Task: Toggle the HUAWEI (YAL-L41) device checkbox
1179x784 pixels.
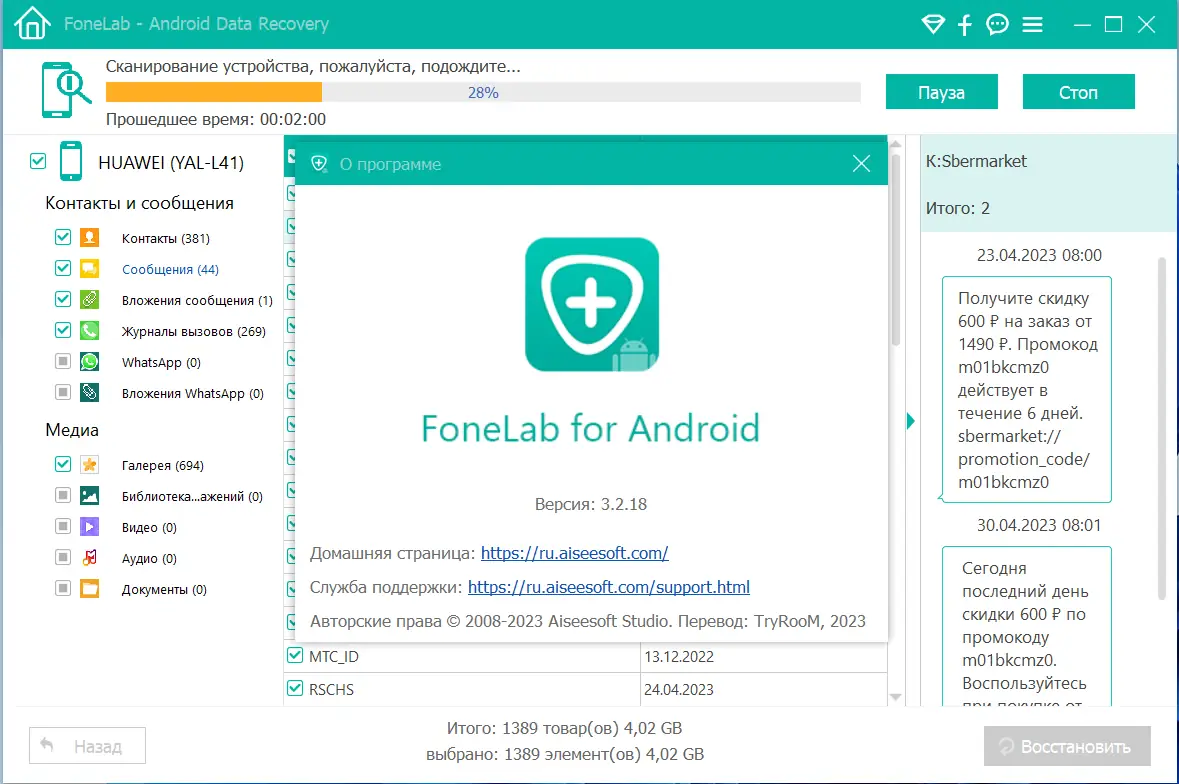Action: (x=37, y=159)
